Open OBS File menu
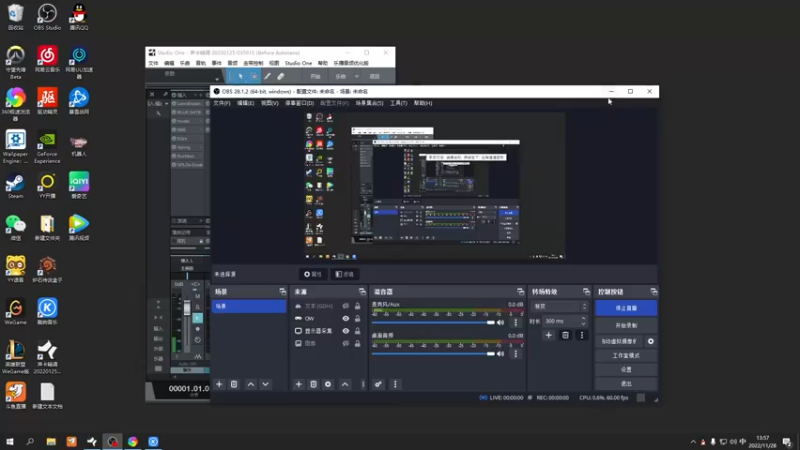The height and width of the screenshot is (450, 800). [222, 103]
